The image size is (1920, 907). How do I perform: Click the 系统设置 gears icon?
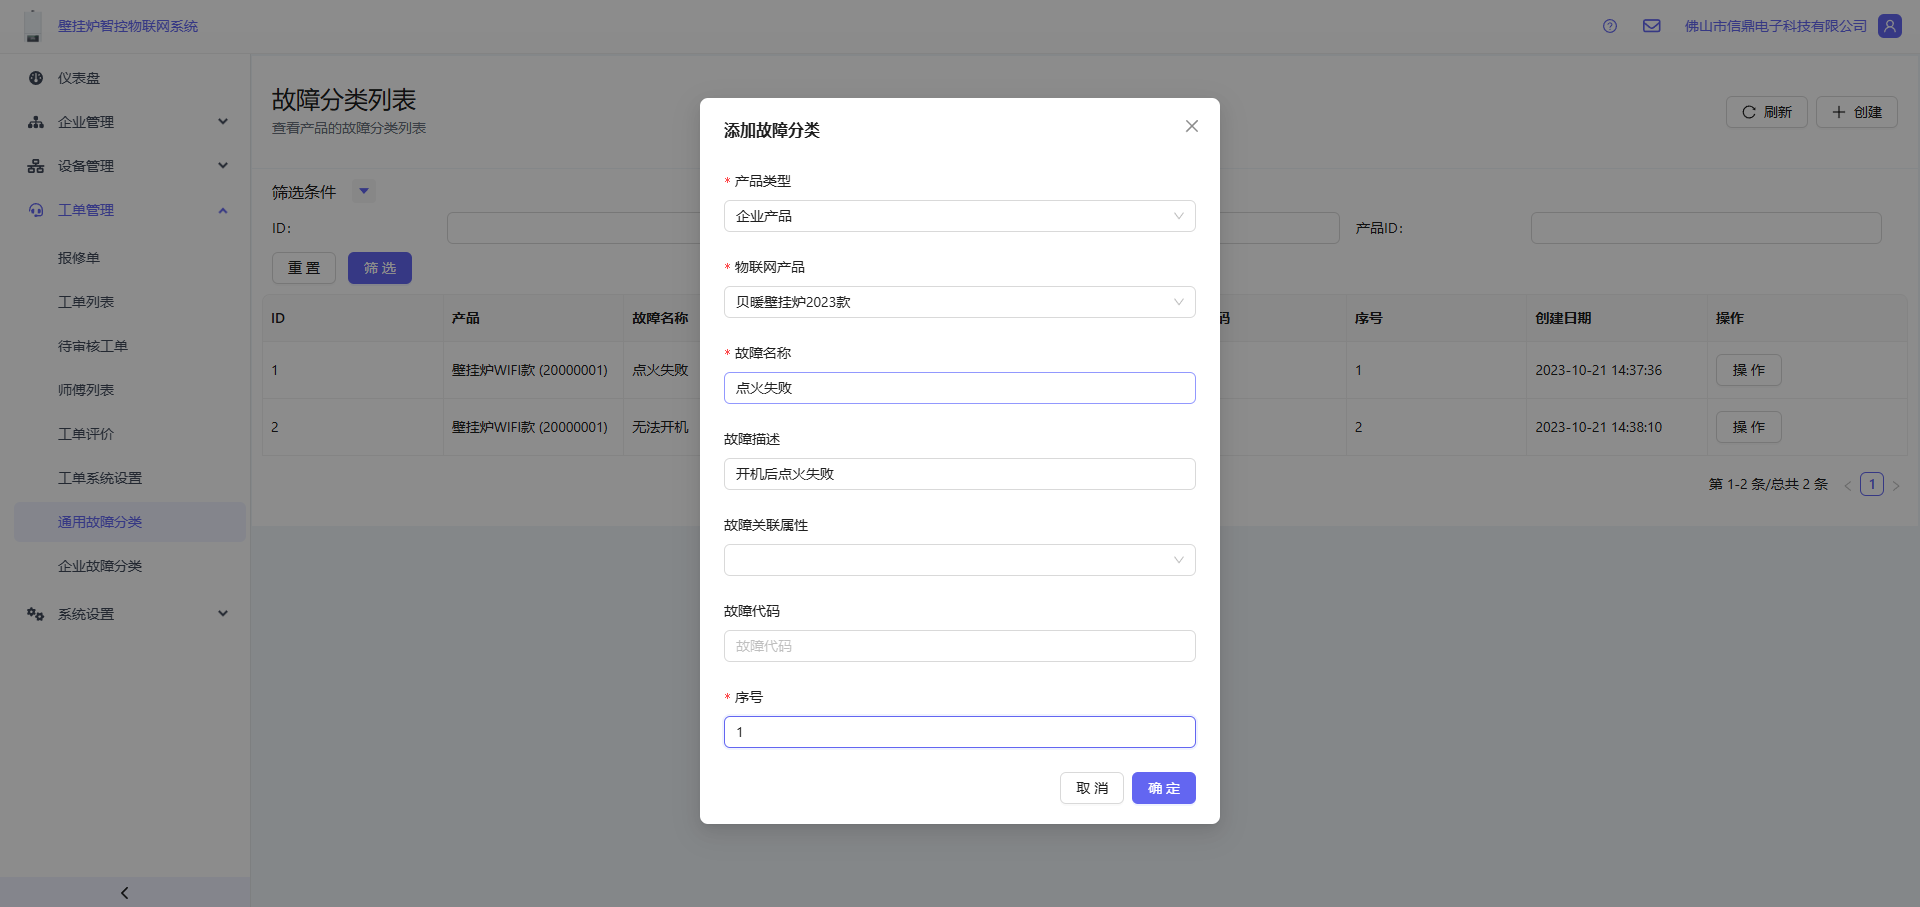[x=36, y=614]
